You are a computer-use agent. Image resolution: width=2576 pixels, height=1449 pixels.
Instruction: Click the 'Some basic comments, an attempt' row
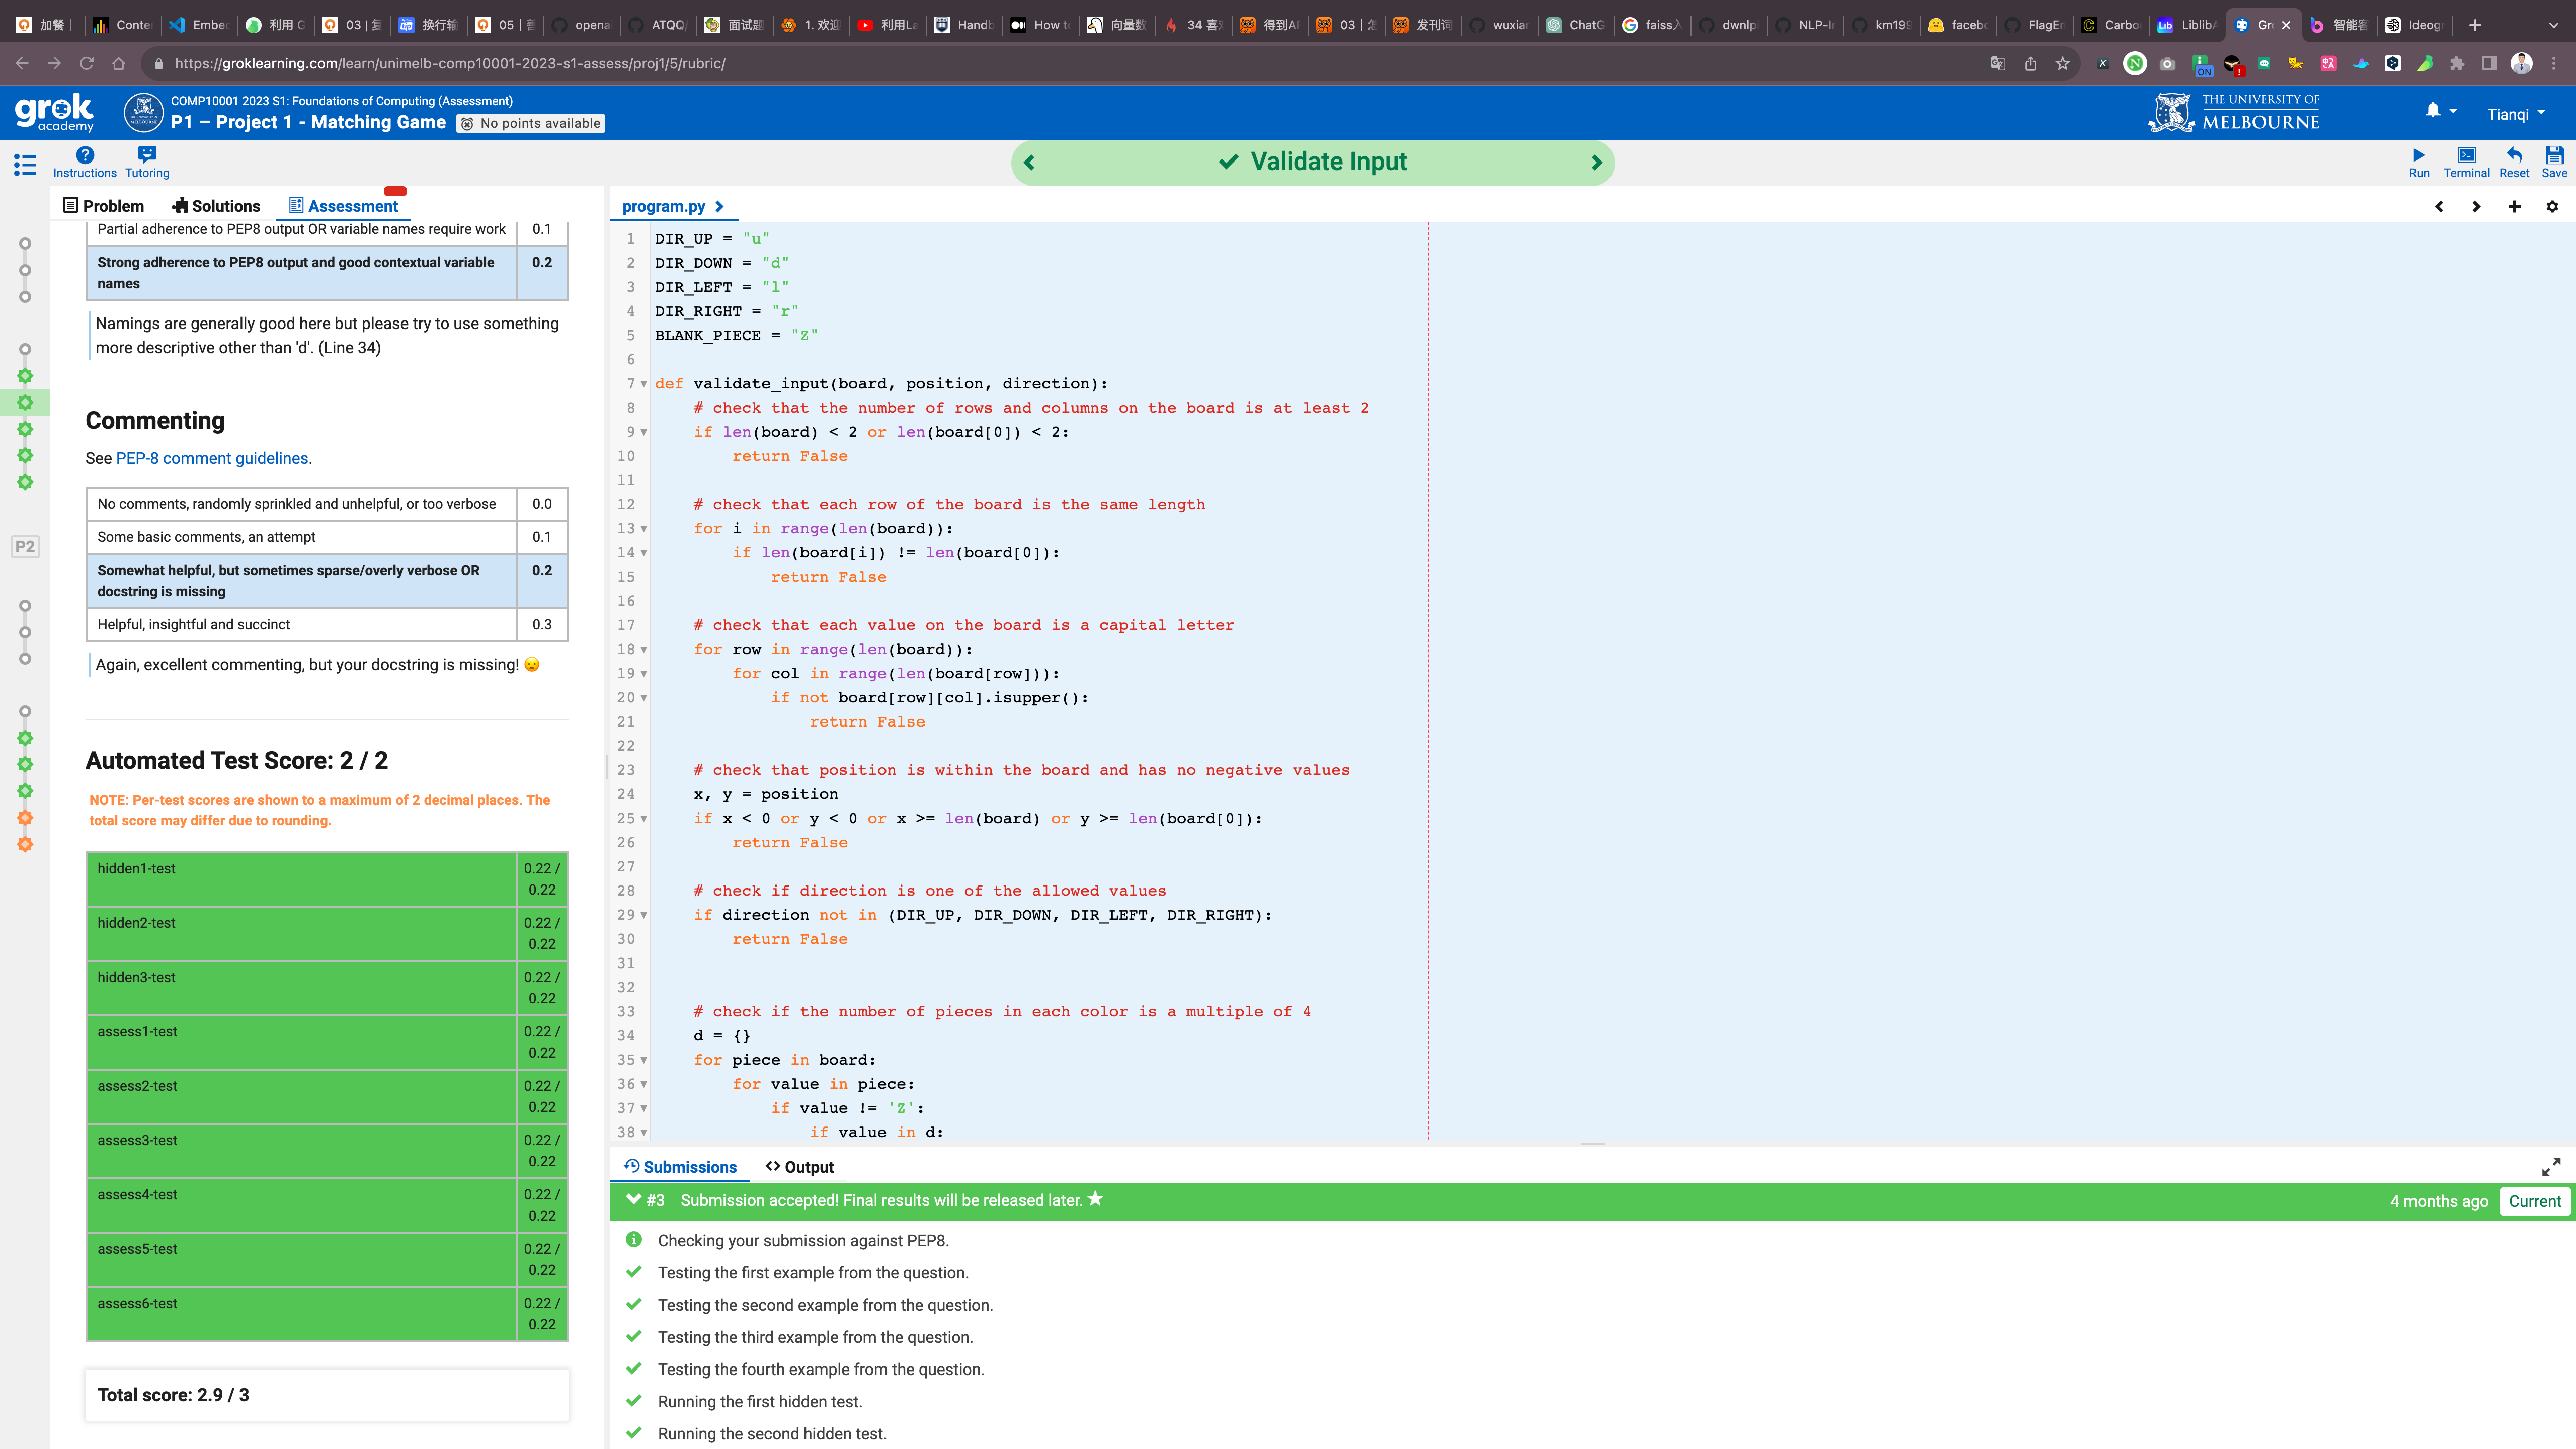point(327,537)
